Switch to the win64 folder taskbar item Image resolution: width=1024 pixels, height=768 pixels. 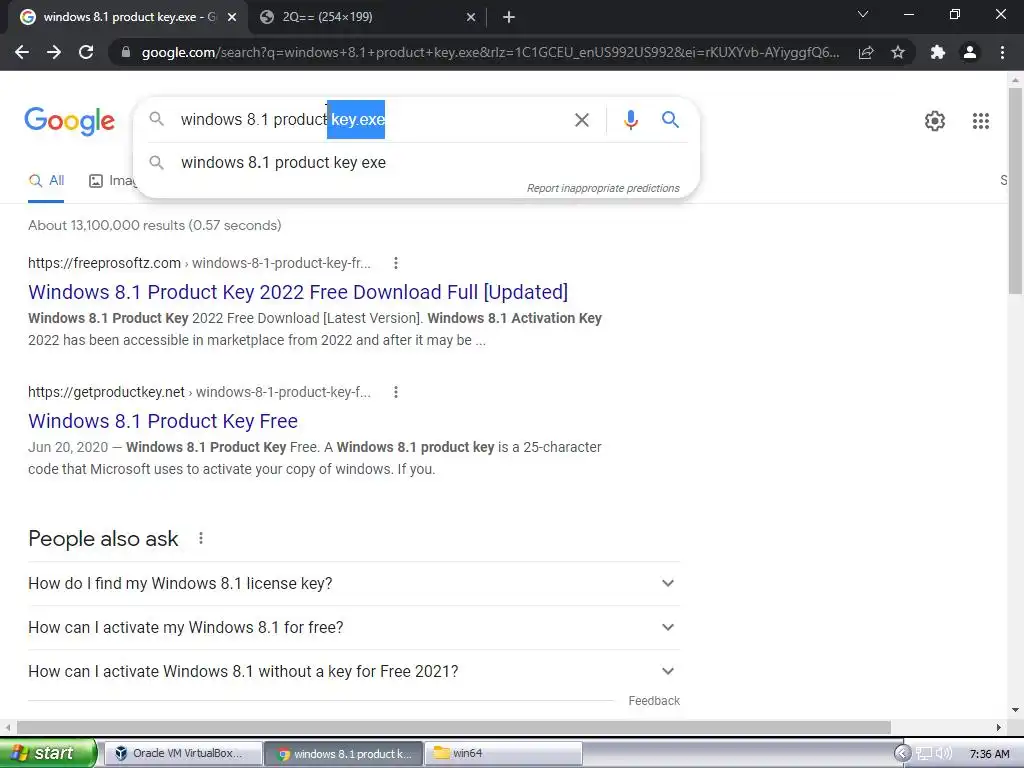coord(503,753)
